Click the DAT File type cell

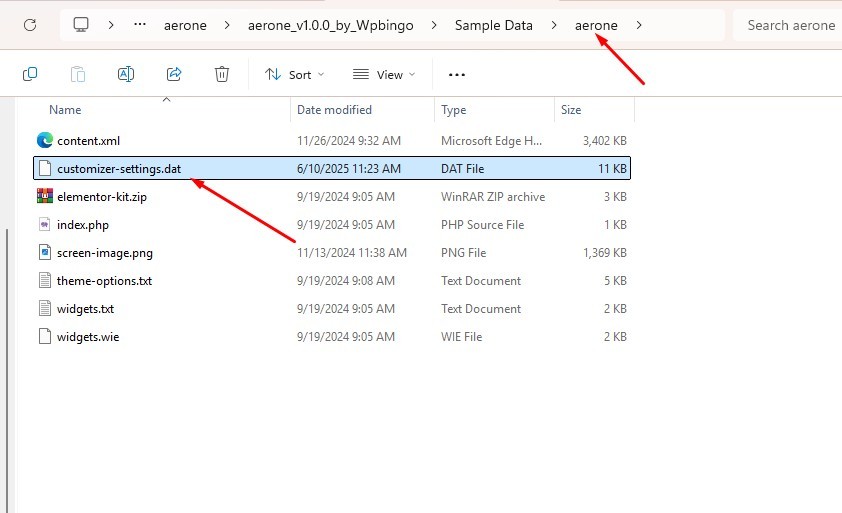click(462, 169)
